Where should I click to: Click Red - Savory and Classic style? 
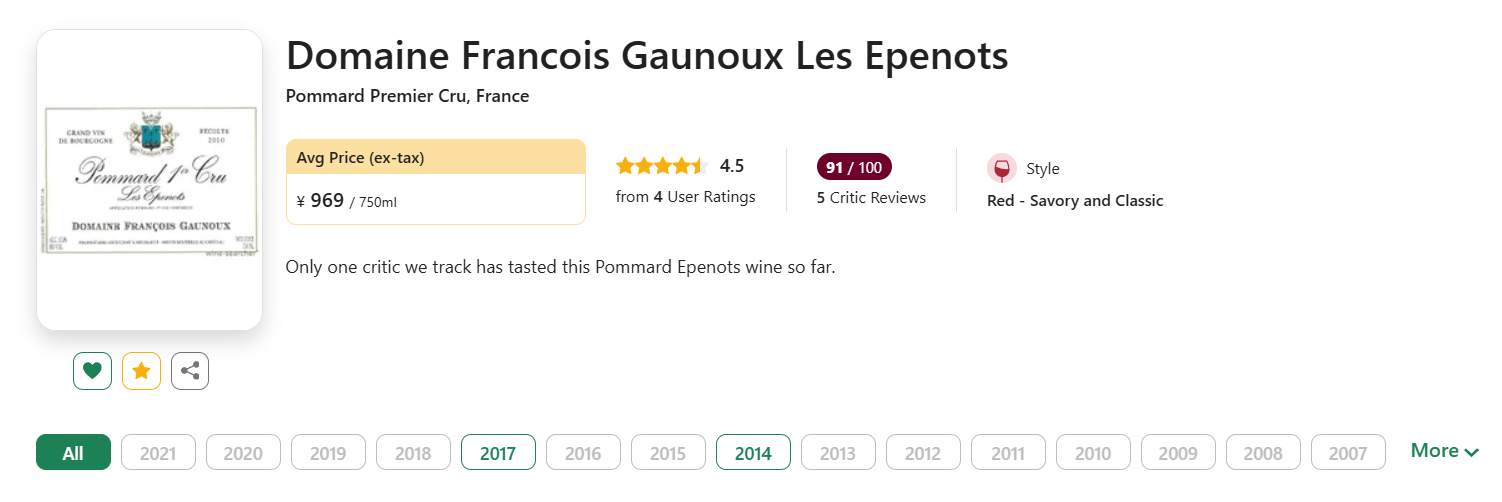(1075, 200)
